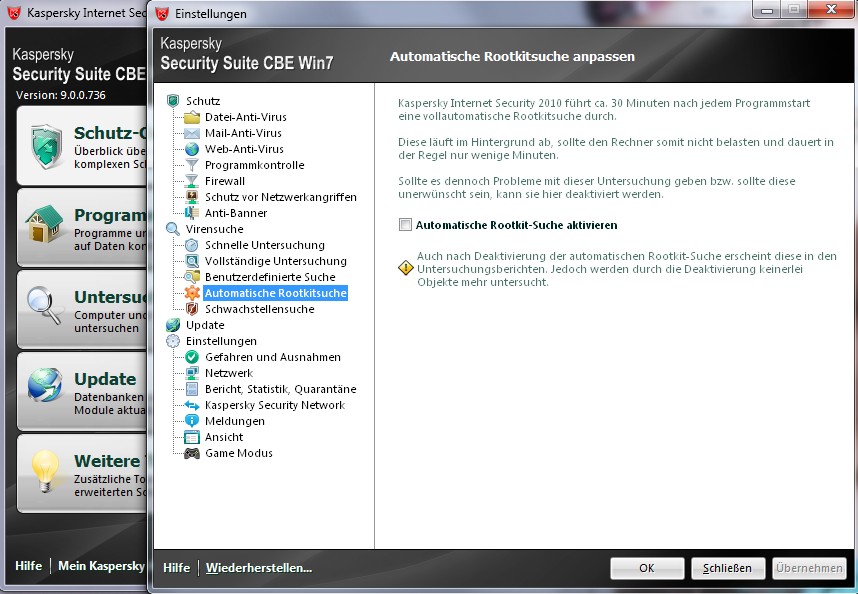Click the Ansicht window icon

[192, 437]
